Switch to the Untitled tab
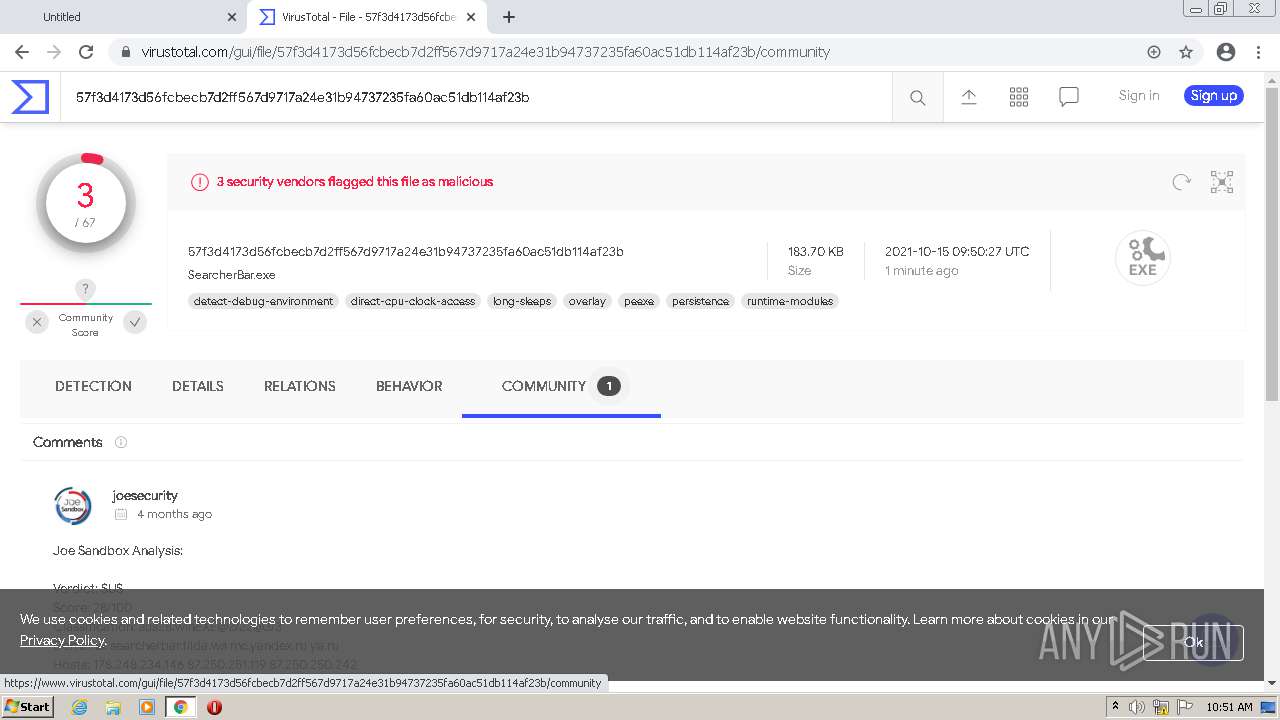 point(124,17)
